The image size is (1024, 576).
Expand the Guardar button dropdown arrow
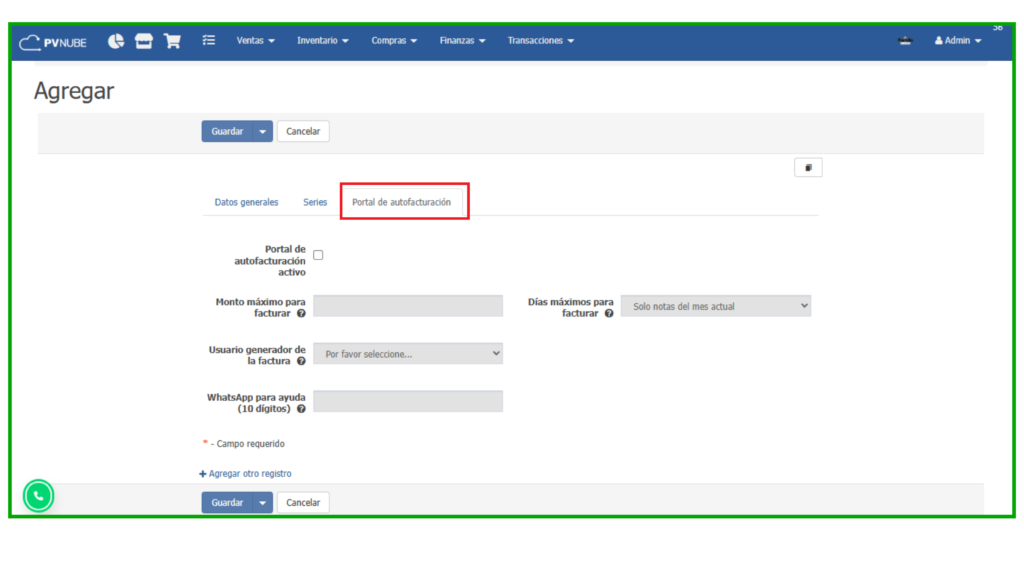(262, 131)
